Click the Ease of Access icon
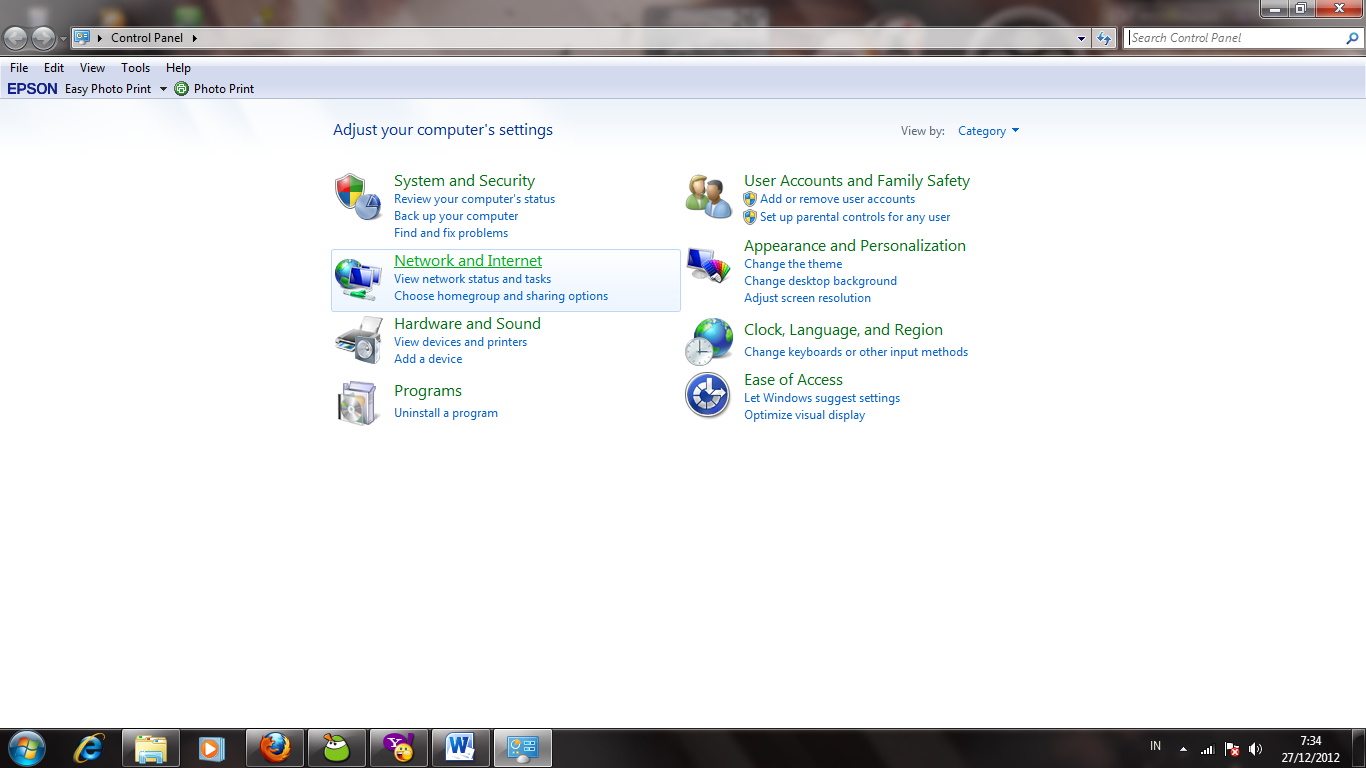The image size is (1366, 768). pos(707,395)
